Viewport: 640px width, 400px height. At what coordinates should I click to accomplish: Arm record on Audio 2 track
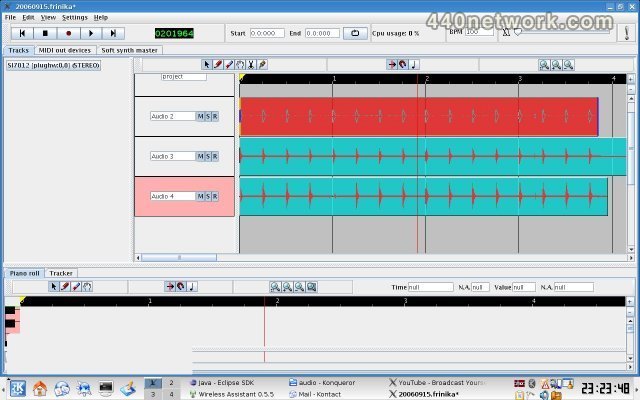[x=215, y=116]
